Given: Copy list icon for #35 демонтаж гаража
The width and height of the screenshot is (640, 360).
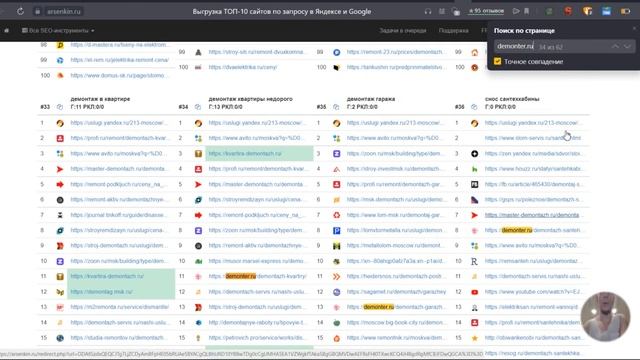Looking at the screenshot, I should (336, 107).
